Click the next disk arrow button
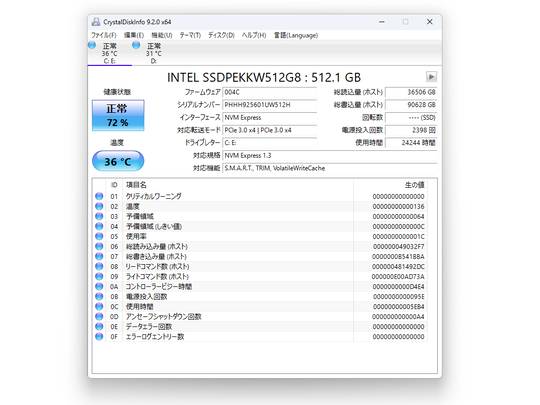Image resolution: width=540 pixels, height=405 pixels. click(431, 76)
